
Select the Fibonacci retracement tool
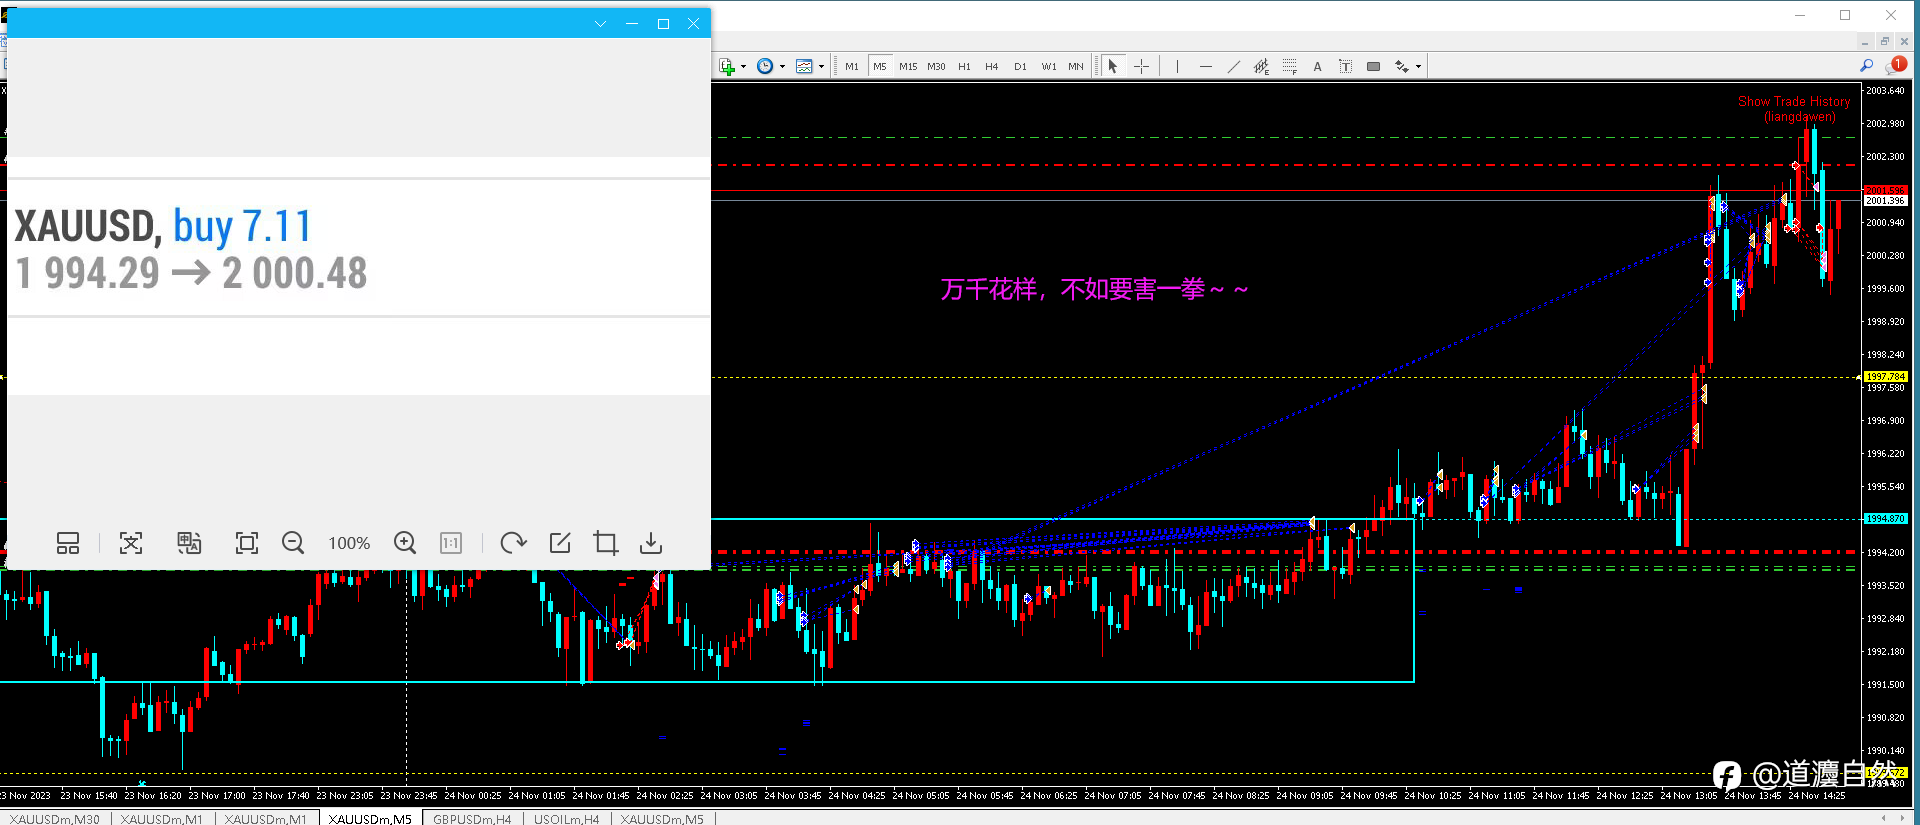1290,66
